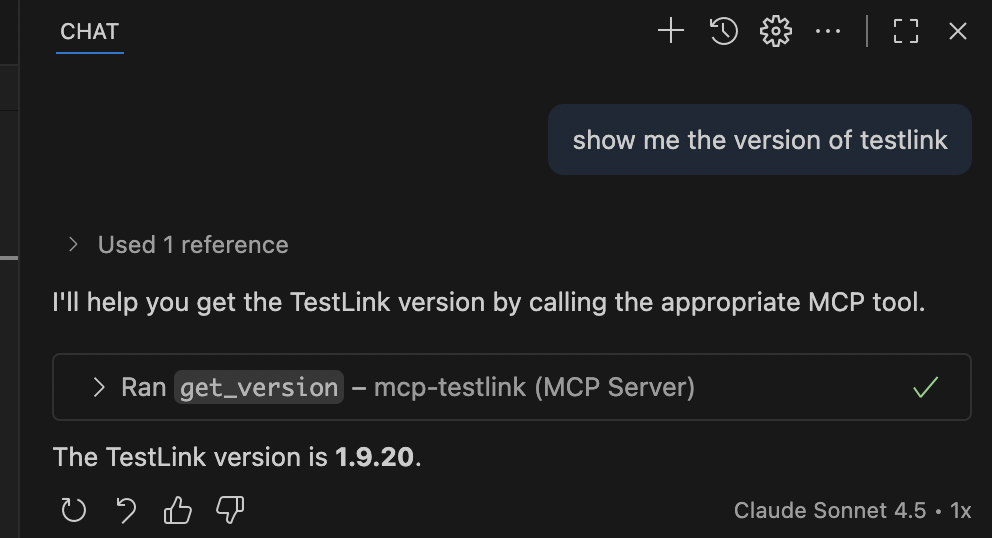This screenshot has height=538, width=992.
Task: Expand the "Ran get_version" tool call arrow
Action: (x=98, y=387)
